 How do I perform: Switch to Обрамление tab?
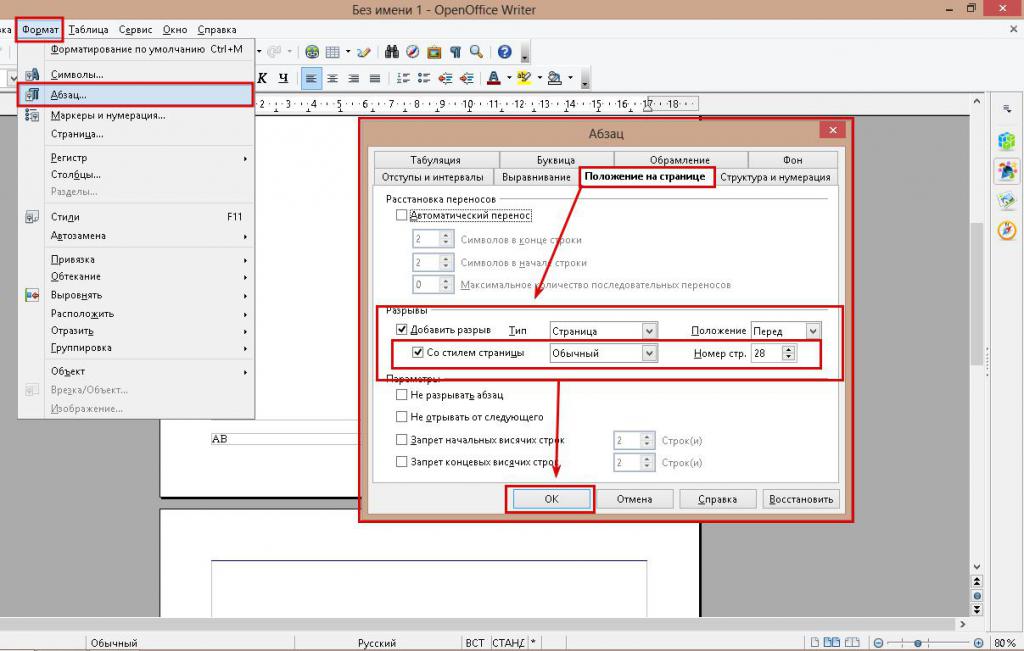[x=680, y=160]
